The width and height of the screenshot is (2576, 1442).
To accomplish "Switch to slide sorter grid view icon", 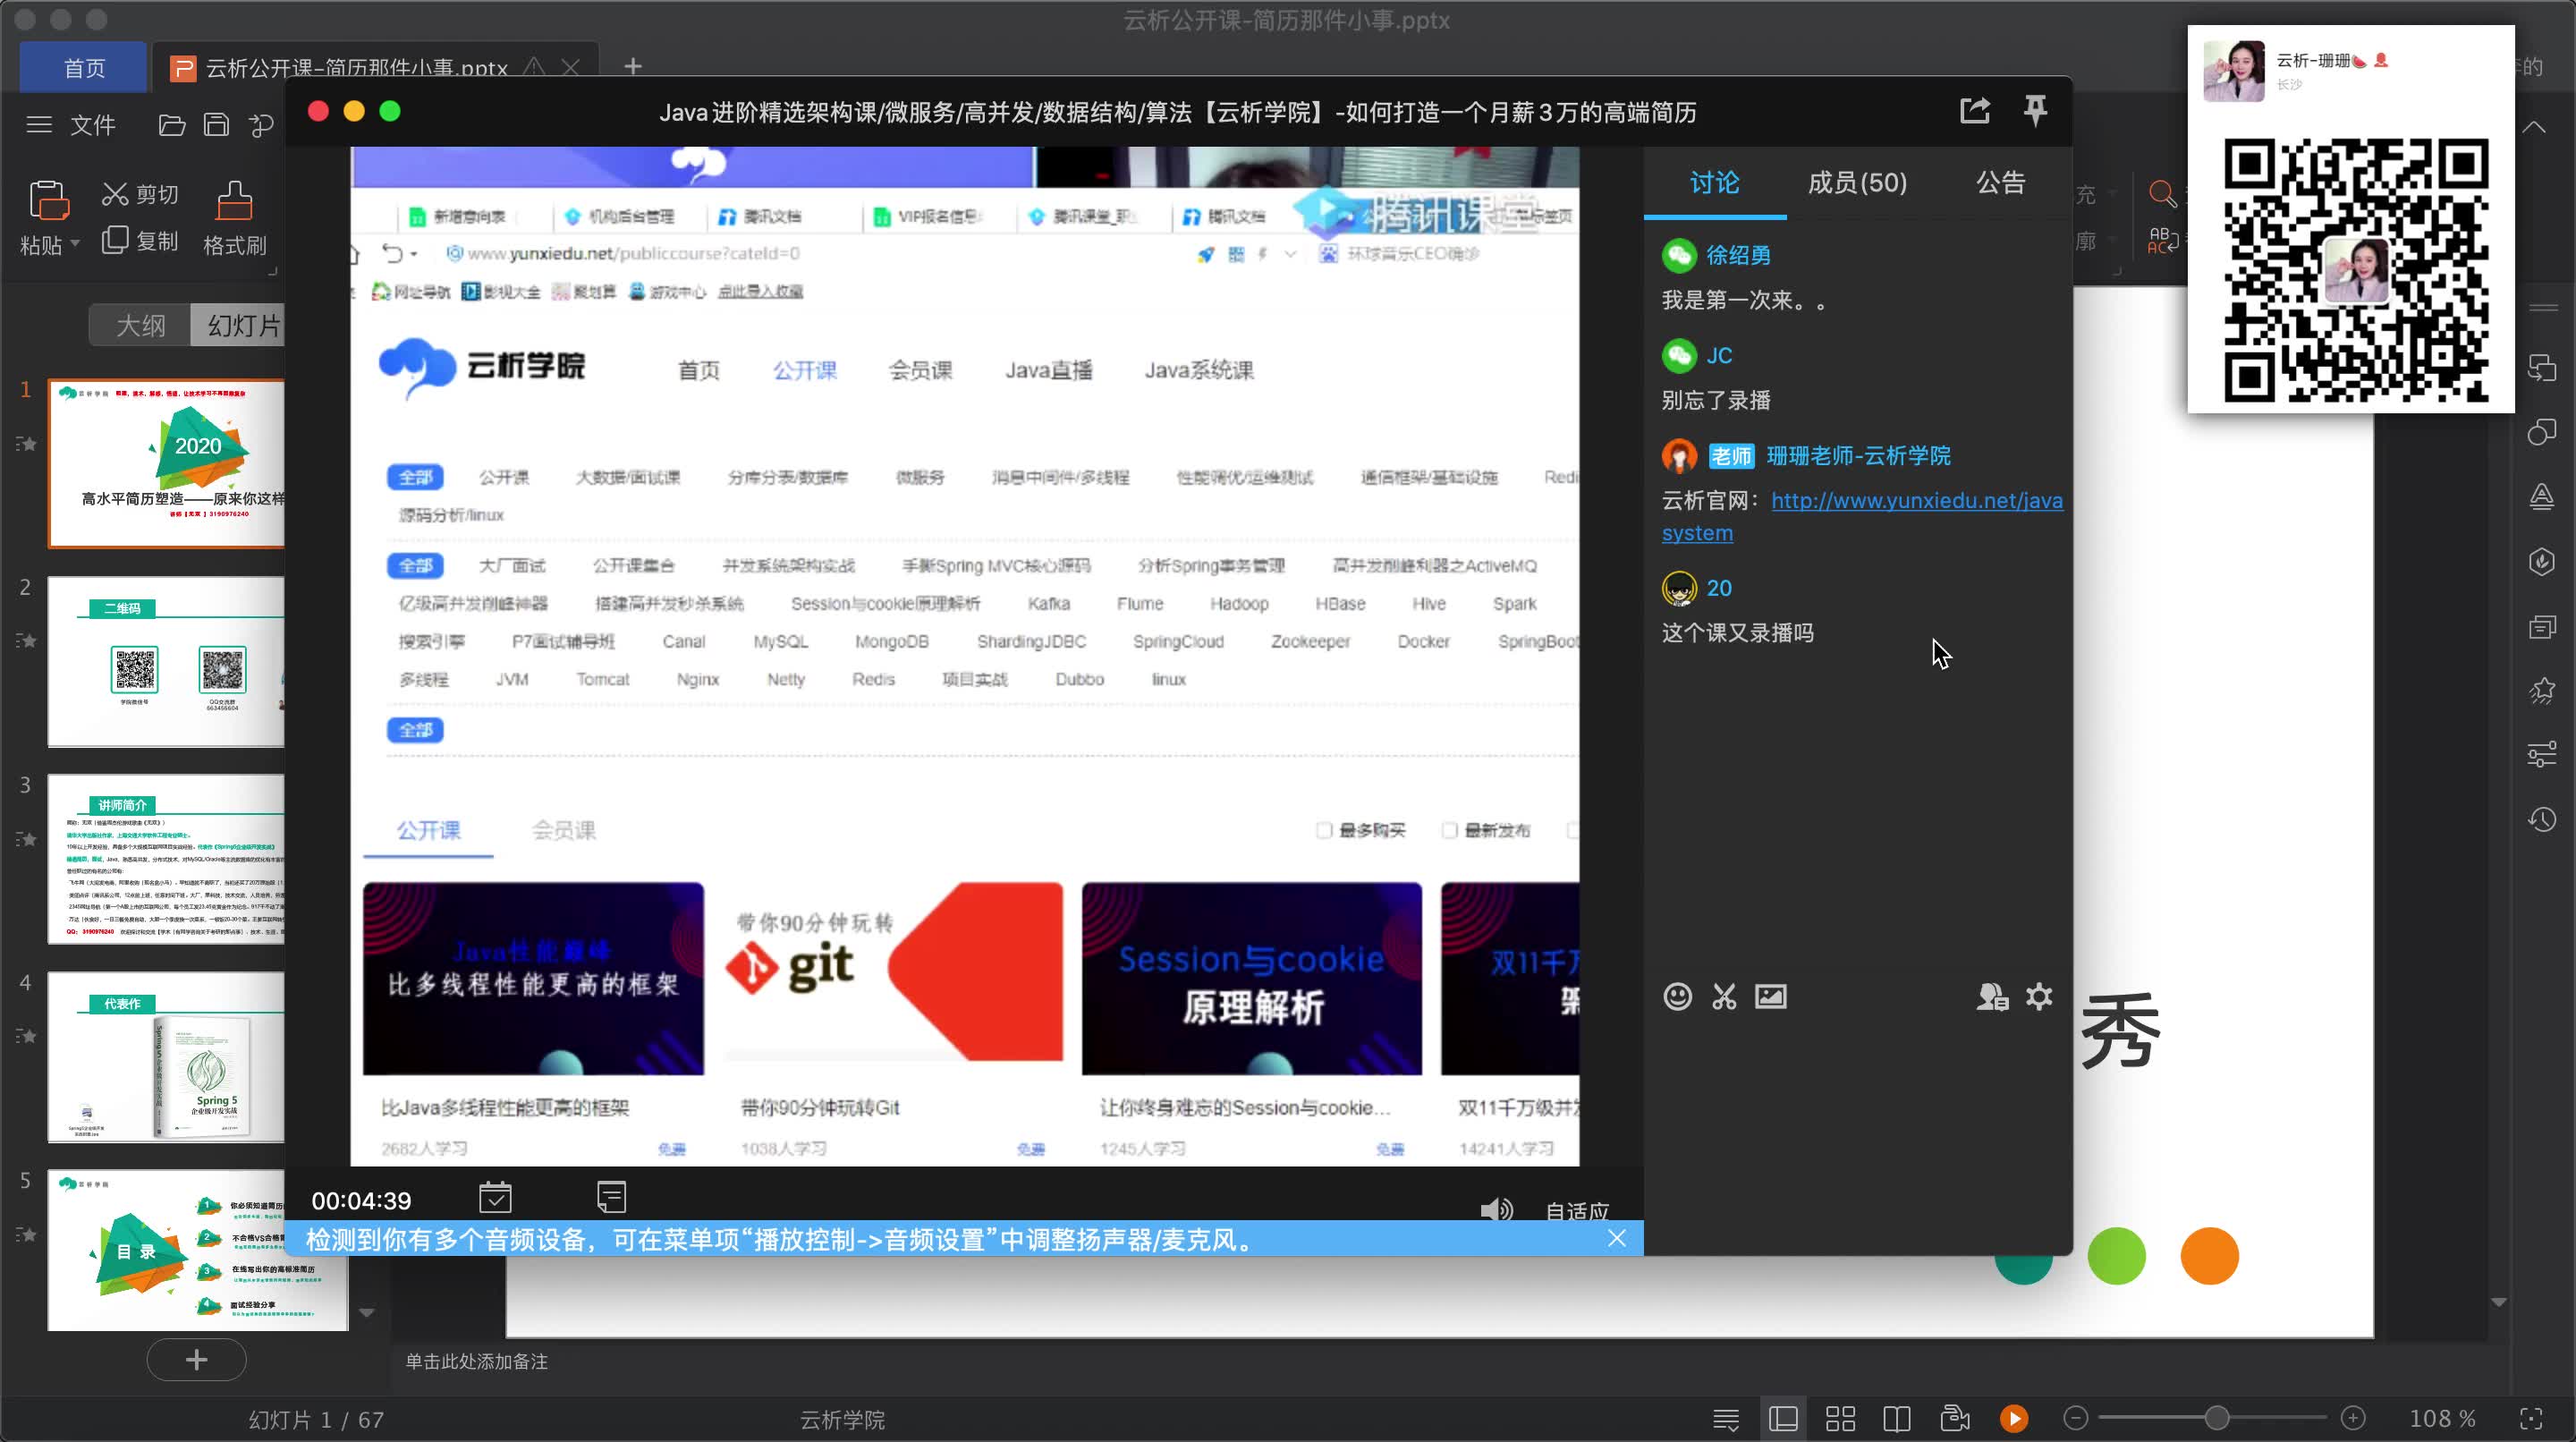I will [x=1840, y=1418].
